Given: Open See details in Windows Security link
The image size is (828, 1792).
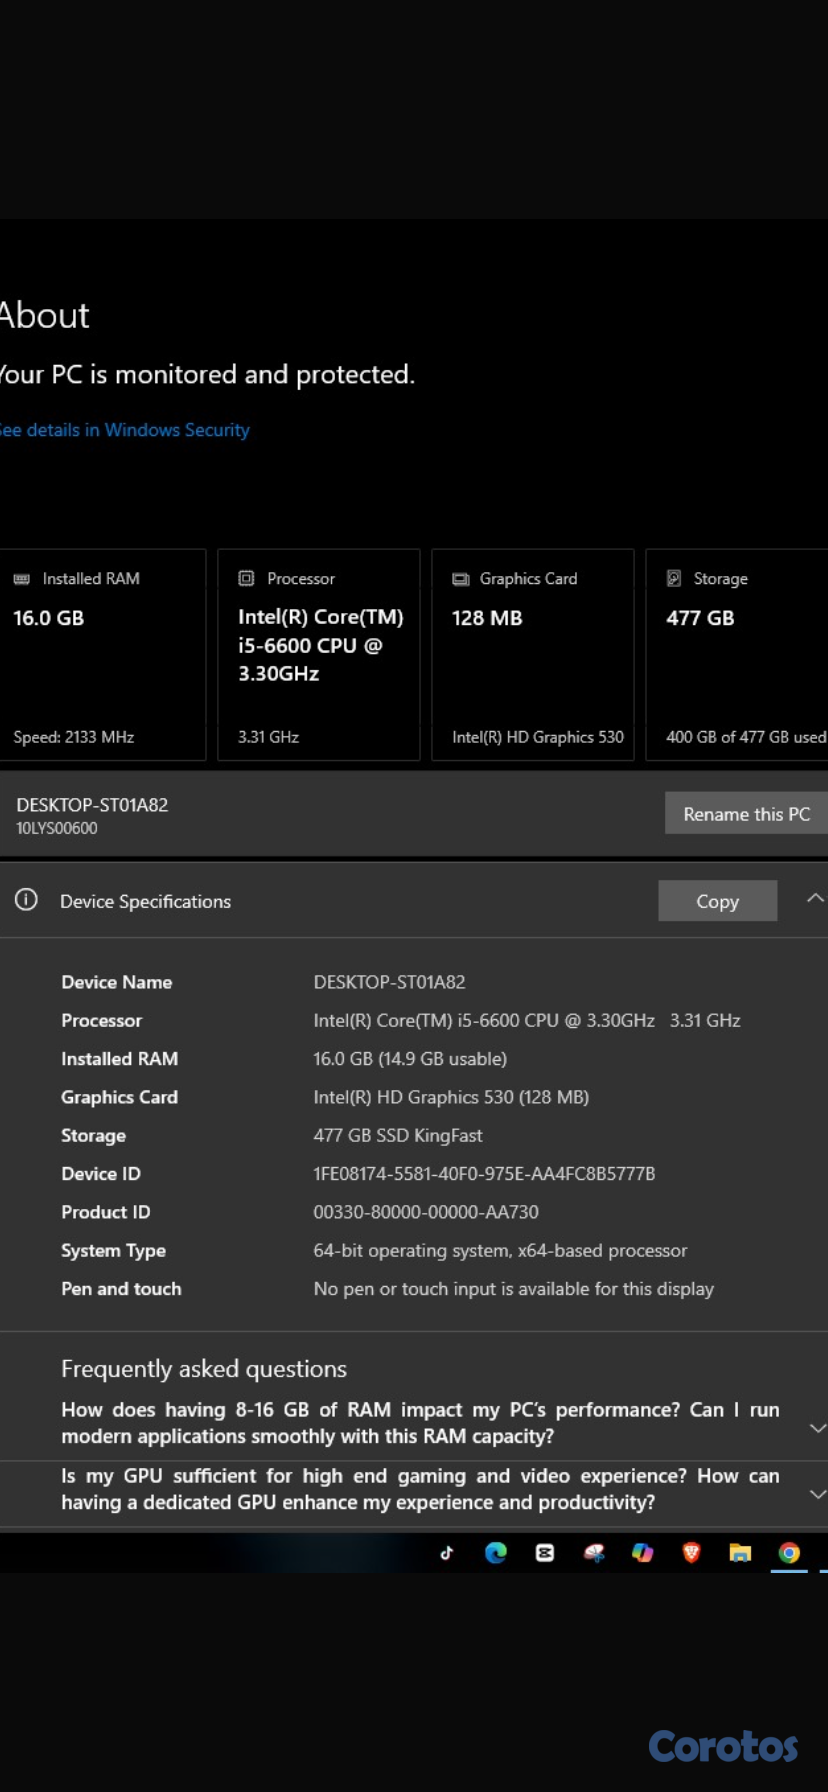Looking at the screenshot, I should point(125,430).
